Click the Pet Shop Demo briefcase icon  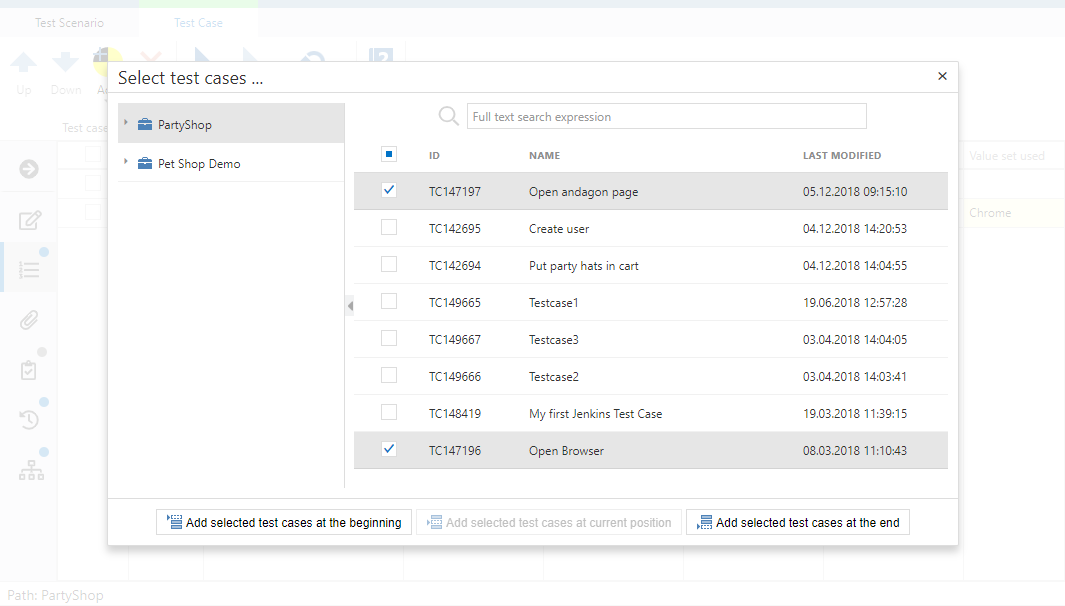145,164
